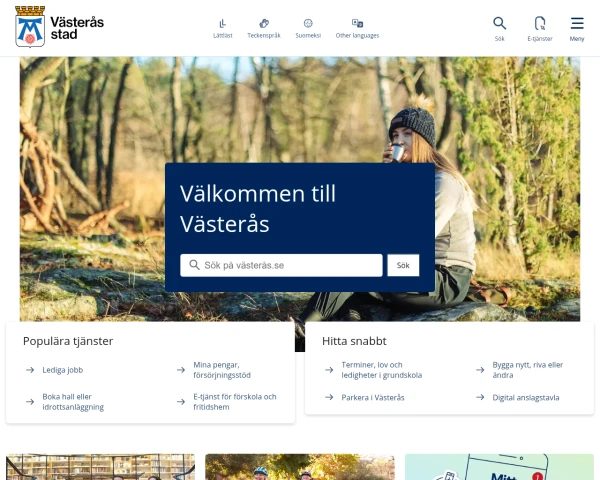
Task: Open Bygga nytt, riva eller ändra link
Action: point(527,370)
